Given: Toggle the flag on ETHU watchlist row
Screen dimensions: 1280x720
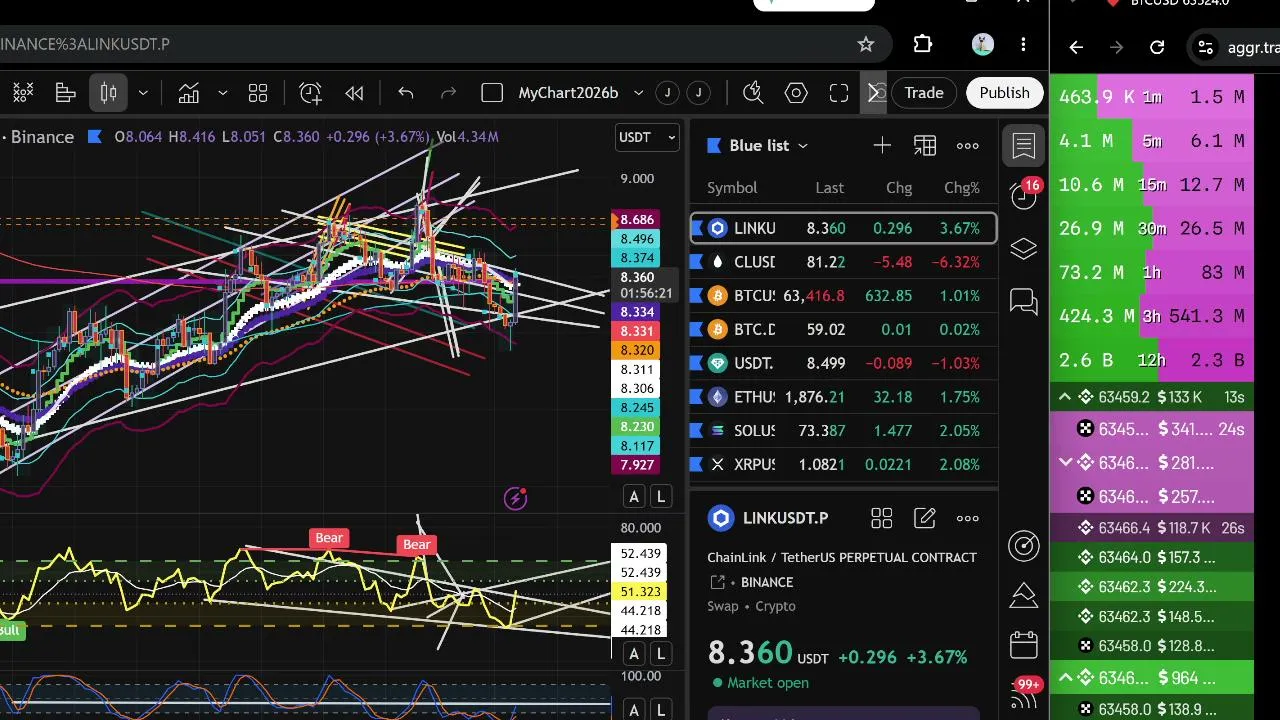Looking at the screenshot, I should pos(697,397).
